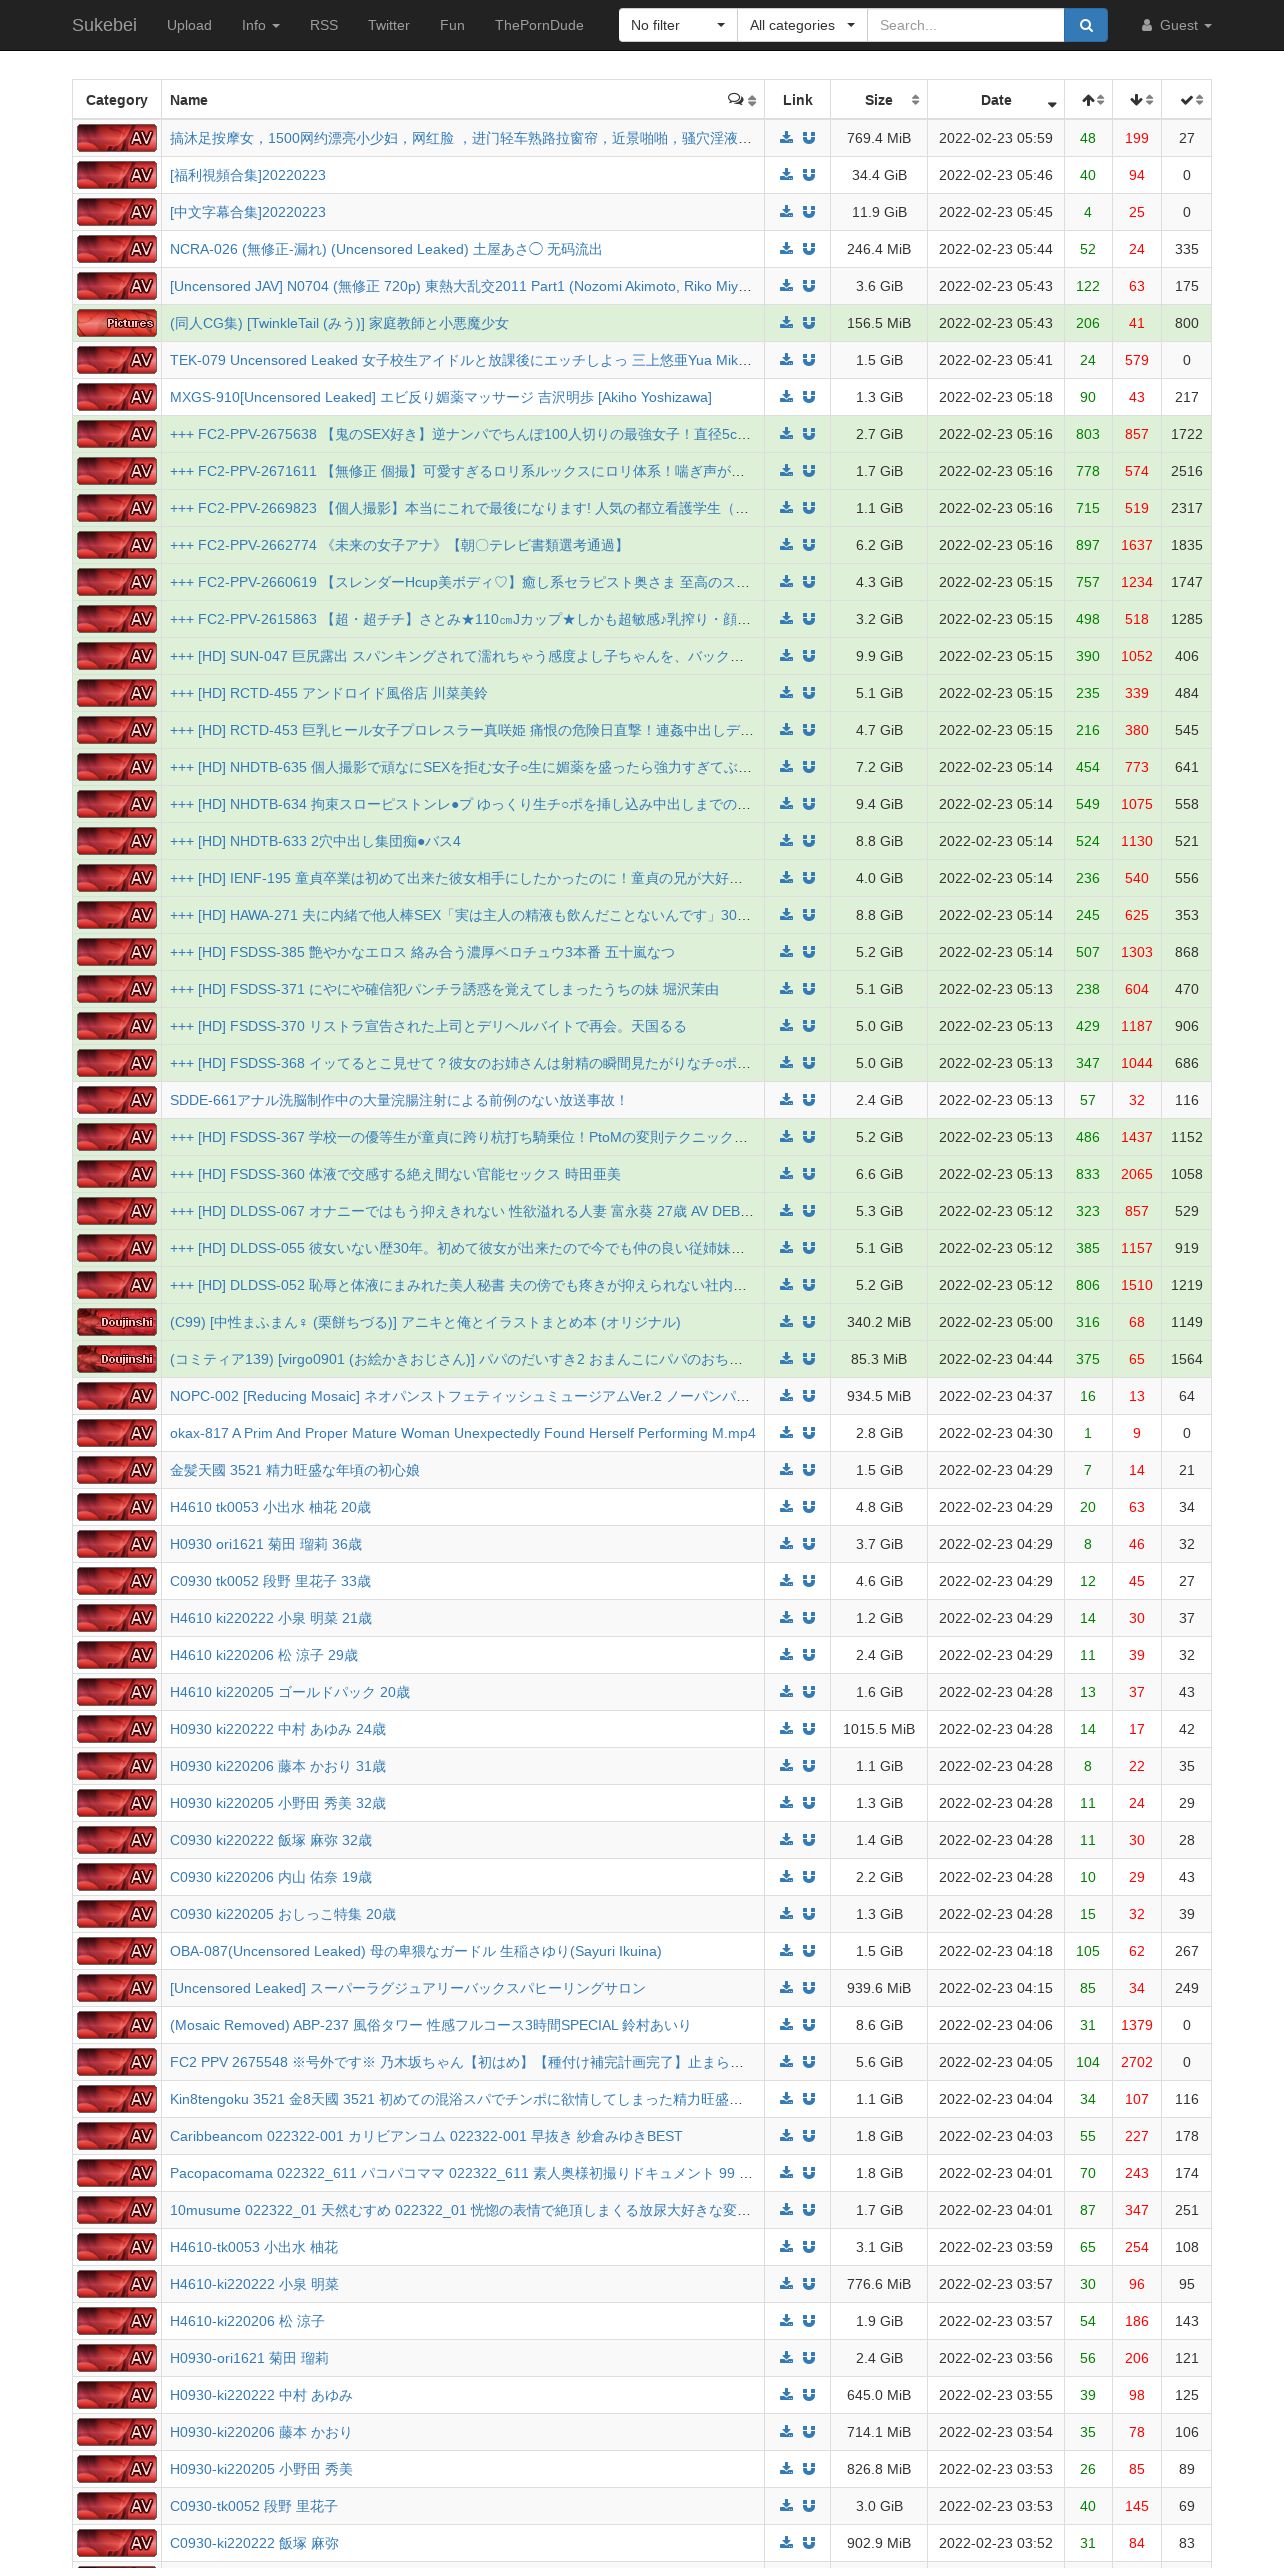Open magnet link for [福利視頻合集]20220223

809,175
